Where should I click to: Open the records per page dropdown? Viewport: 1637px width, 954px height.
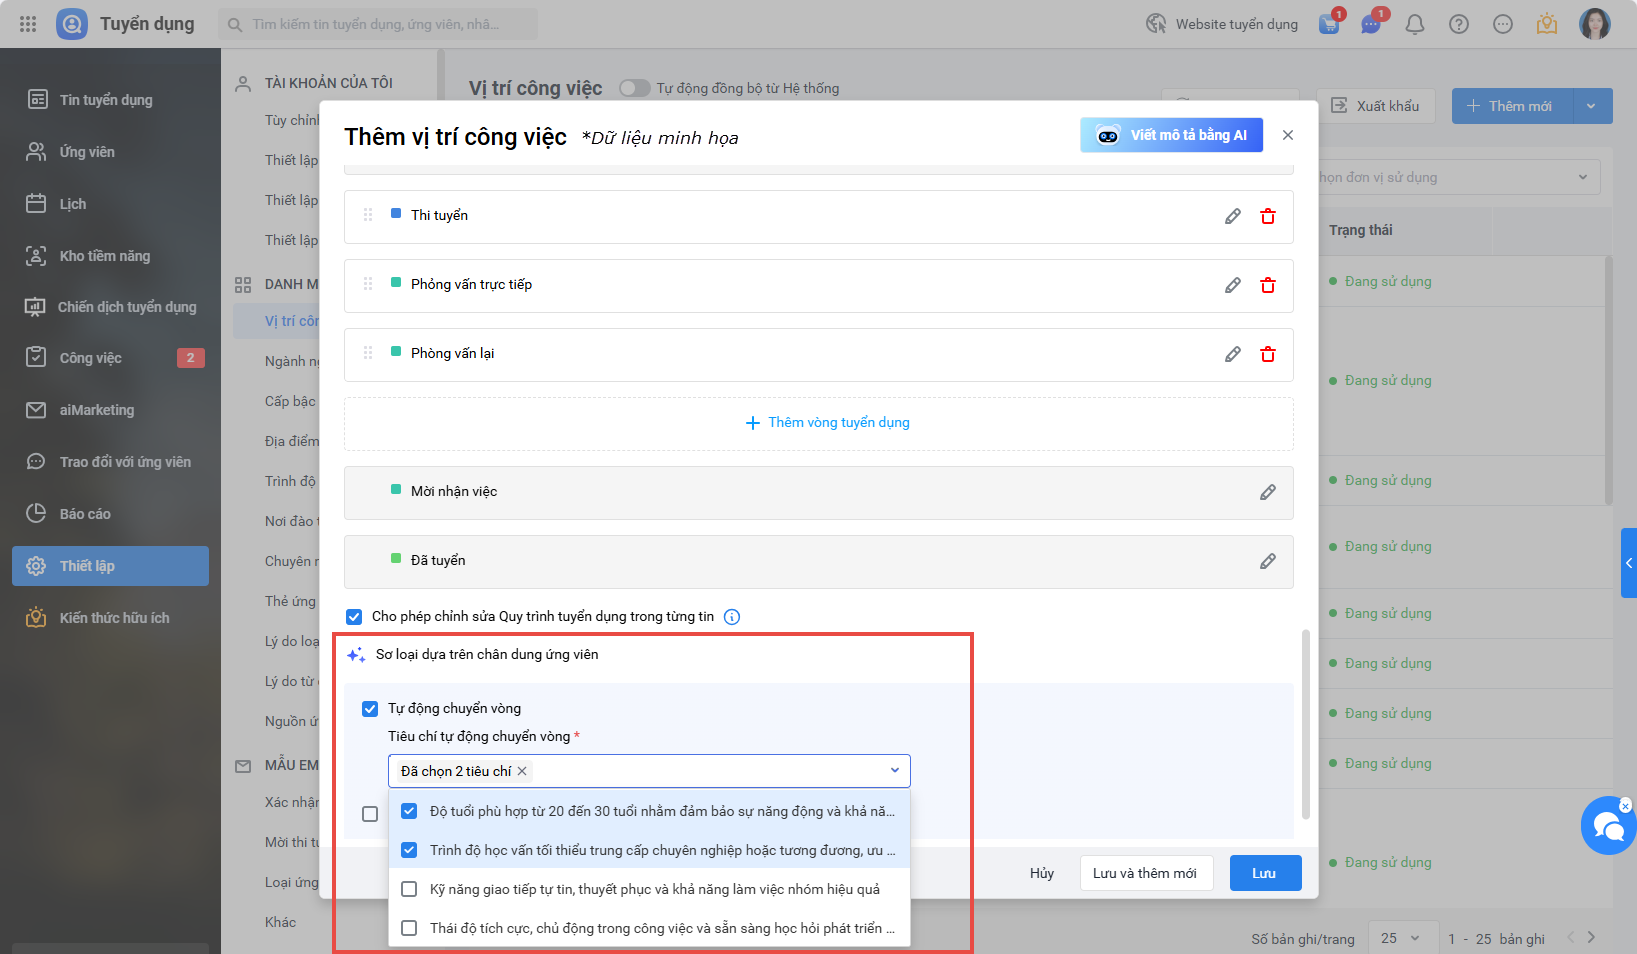pyautogui.click(x=1401, y=938)
